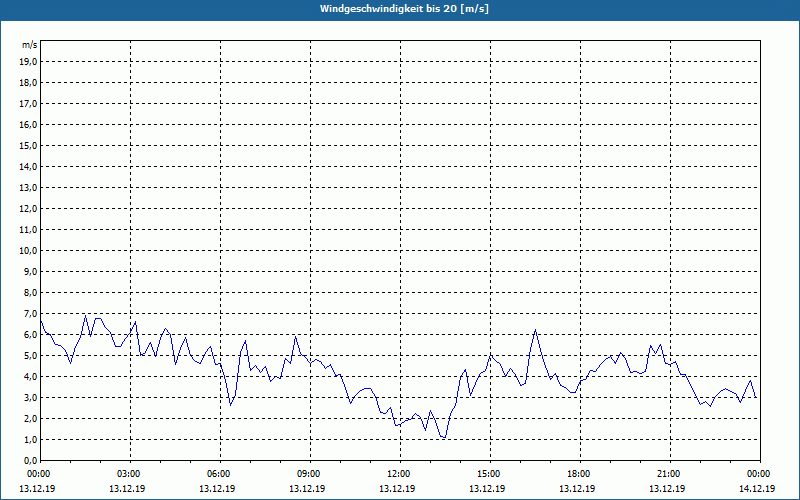800x500 pixels.
Task: Select the '13.12.19' date under 18:00
Action: click(577, 489)
